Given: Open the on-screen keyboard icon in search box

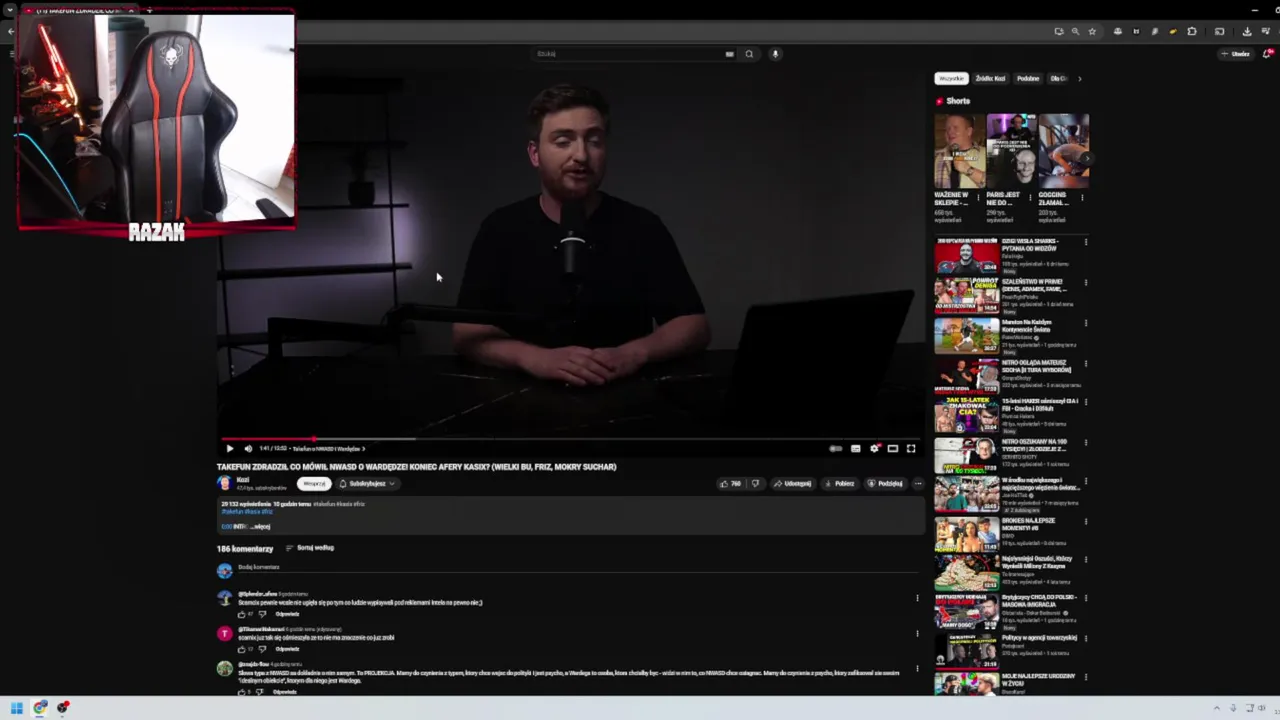Looking at the screenshot, I should pos(729,54).
